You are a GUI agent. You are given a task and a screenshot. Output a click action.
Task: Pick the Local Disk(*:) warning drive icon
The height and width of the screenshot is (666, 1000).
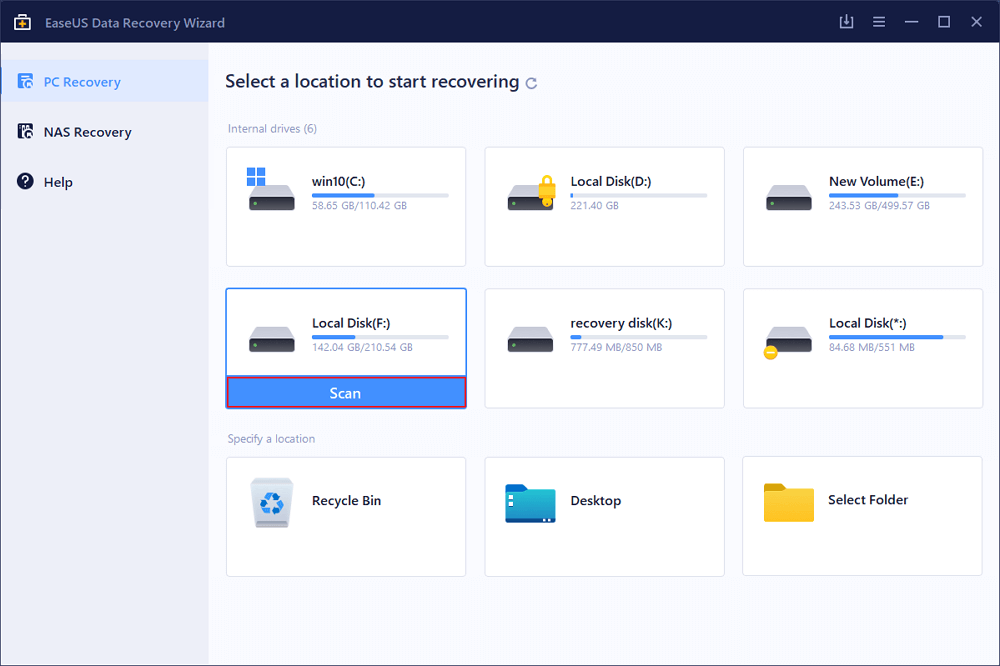click(x=788, y=339)
